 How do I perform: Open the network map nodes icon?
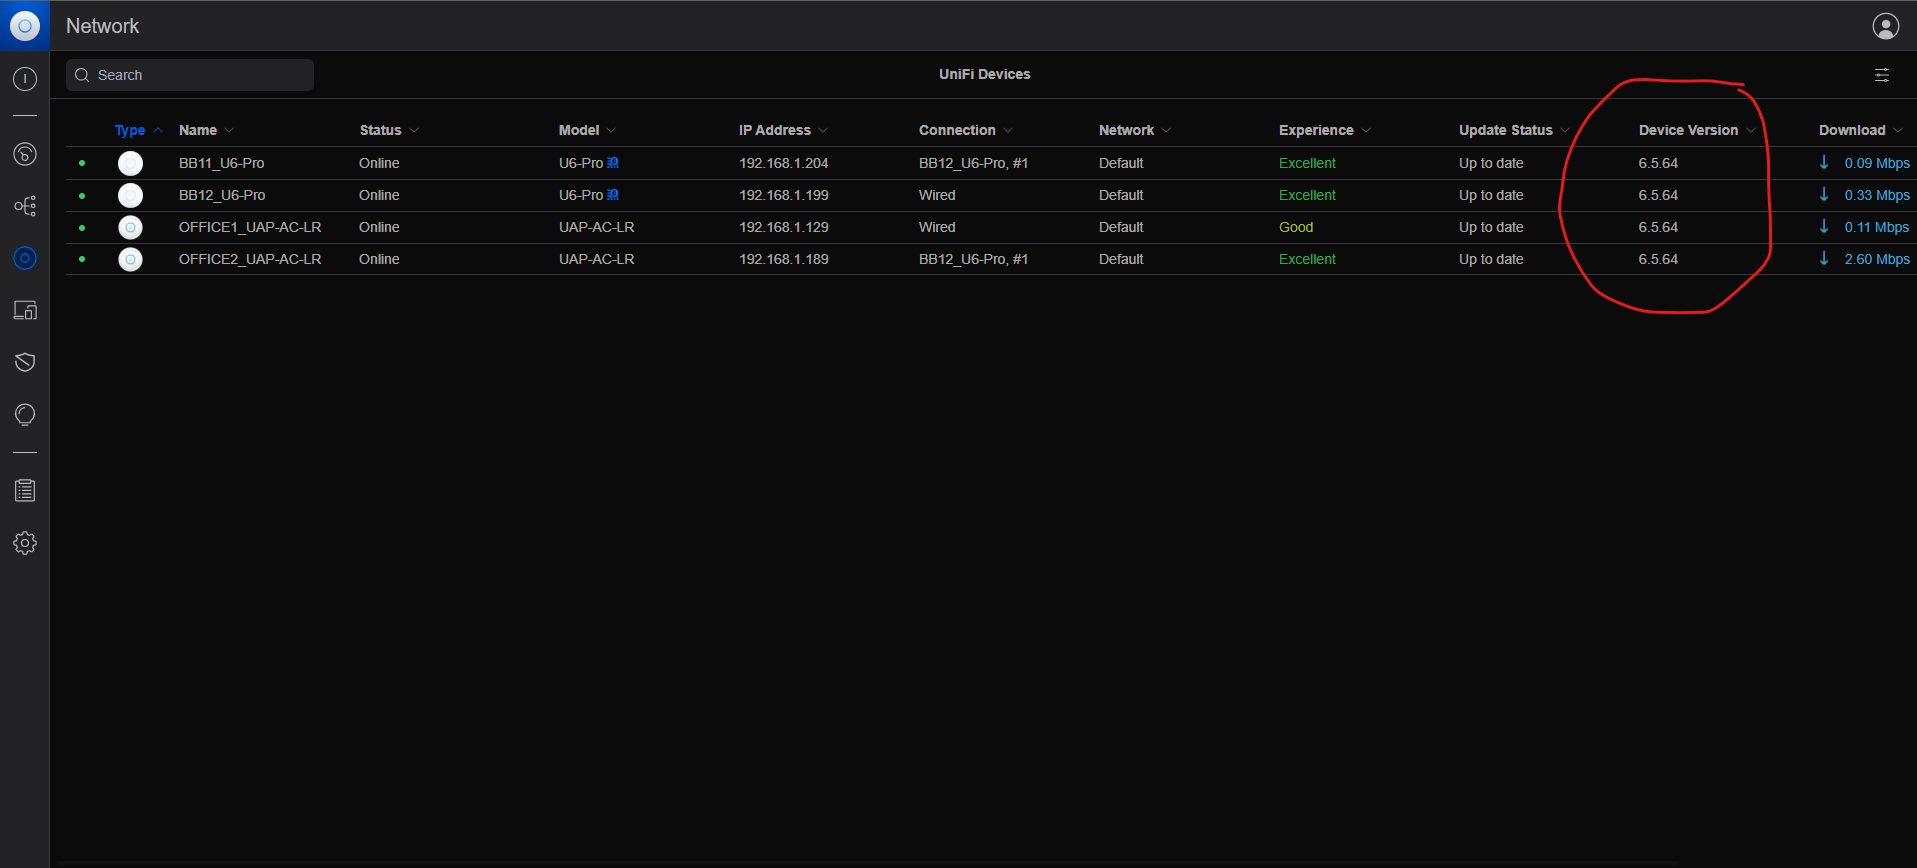25,206
